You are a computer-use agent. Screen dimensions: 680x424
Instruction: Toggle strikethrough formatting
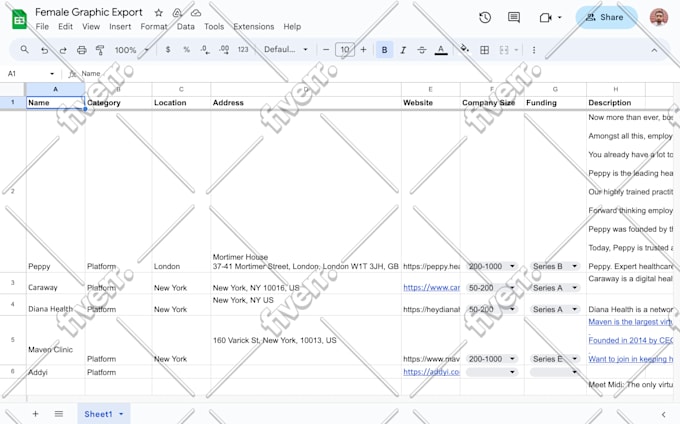click(x=422, y=50)
